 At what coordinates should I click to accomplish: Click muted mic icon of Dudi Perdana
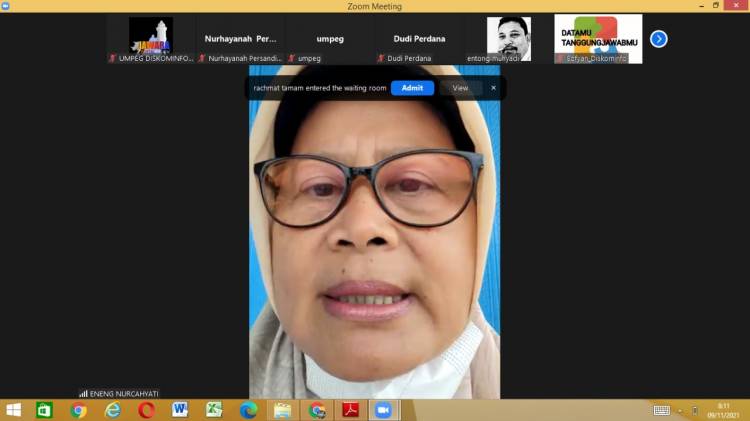(381, 58)
